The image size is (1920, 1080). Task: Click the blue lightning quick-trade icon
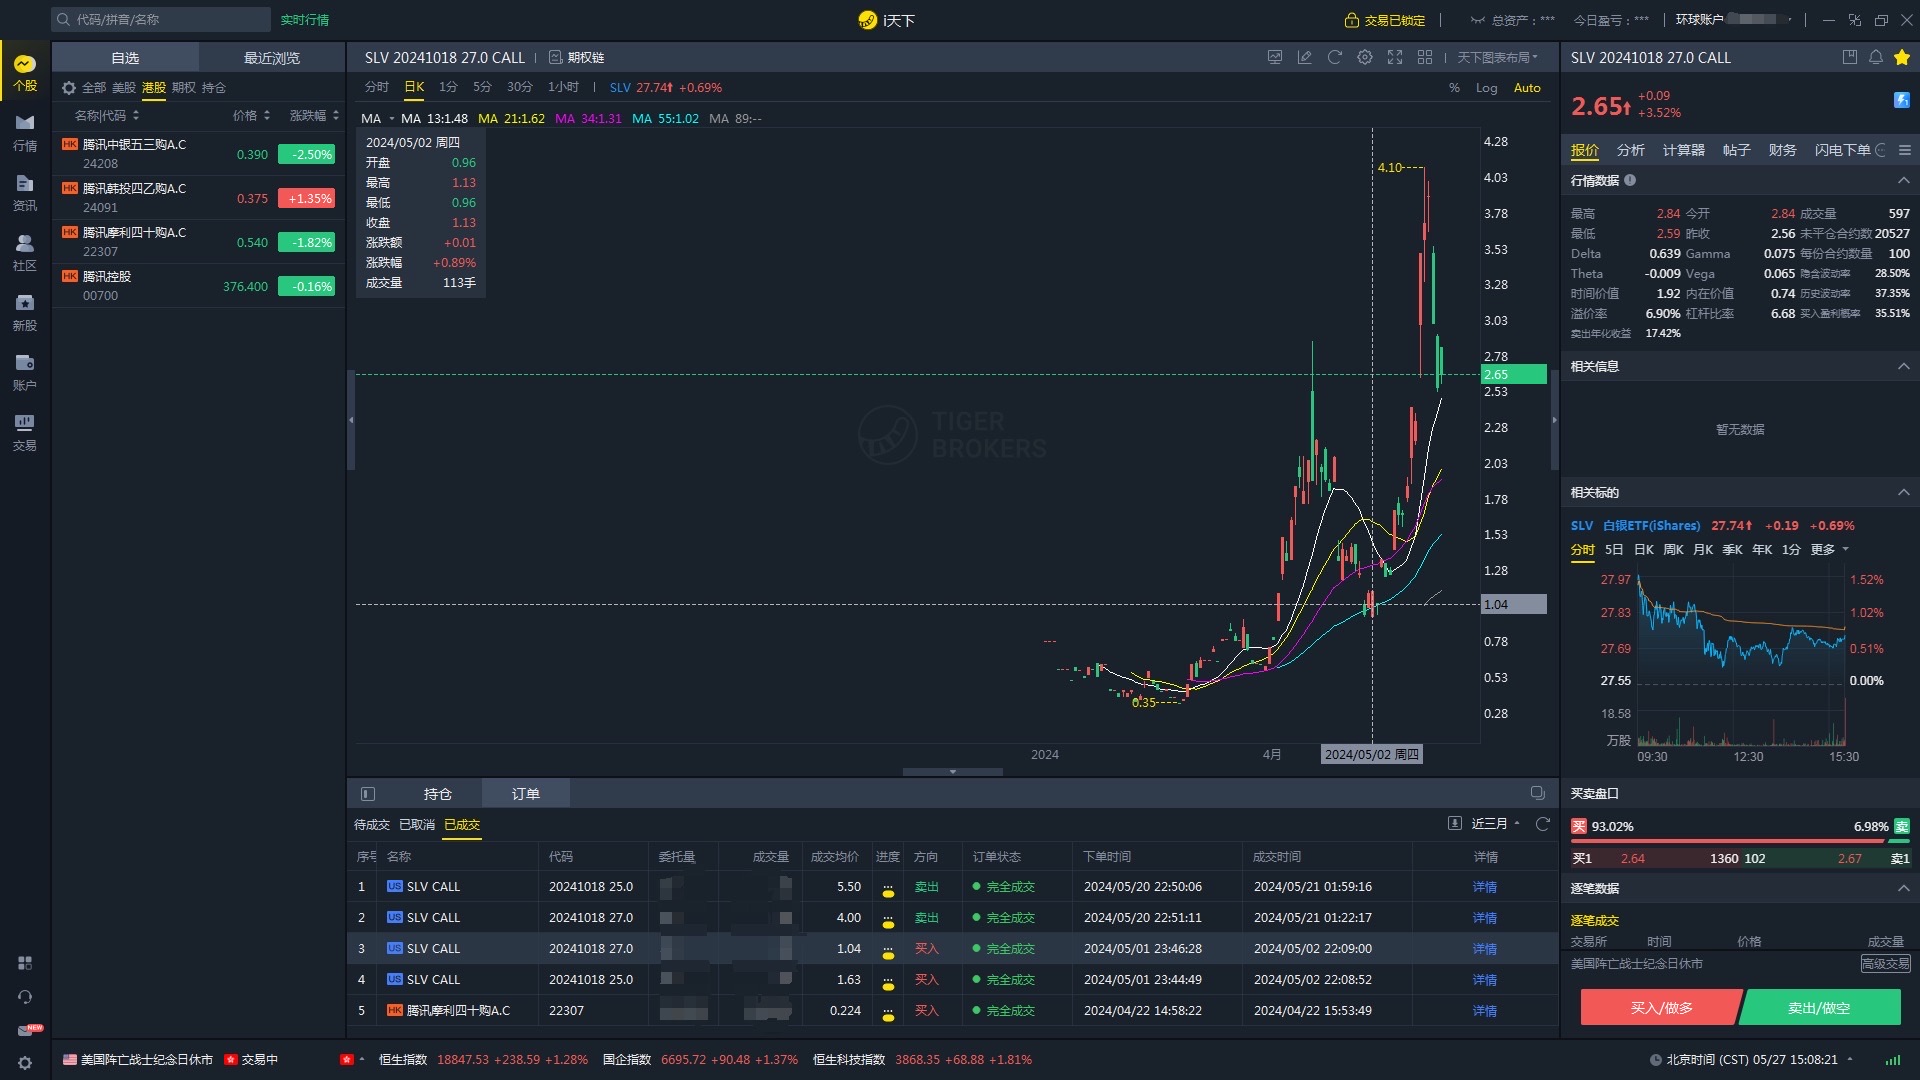pos(1902,100)
